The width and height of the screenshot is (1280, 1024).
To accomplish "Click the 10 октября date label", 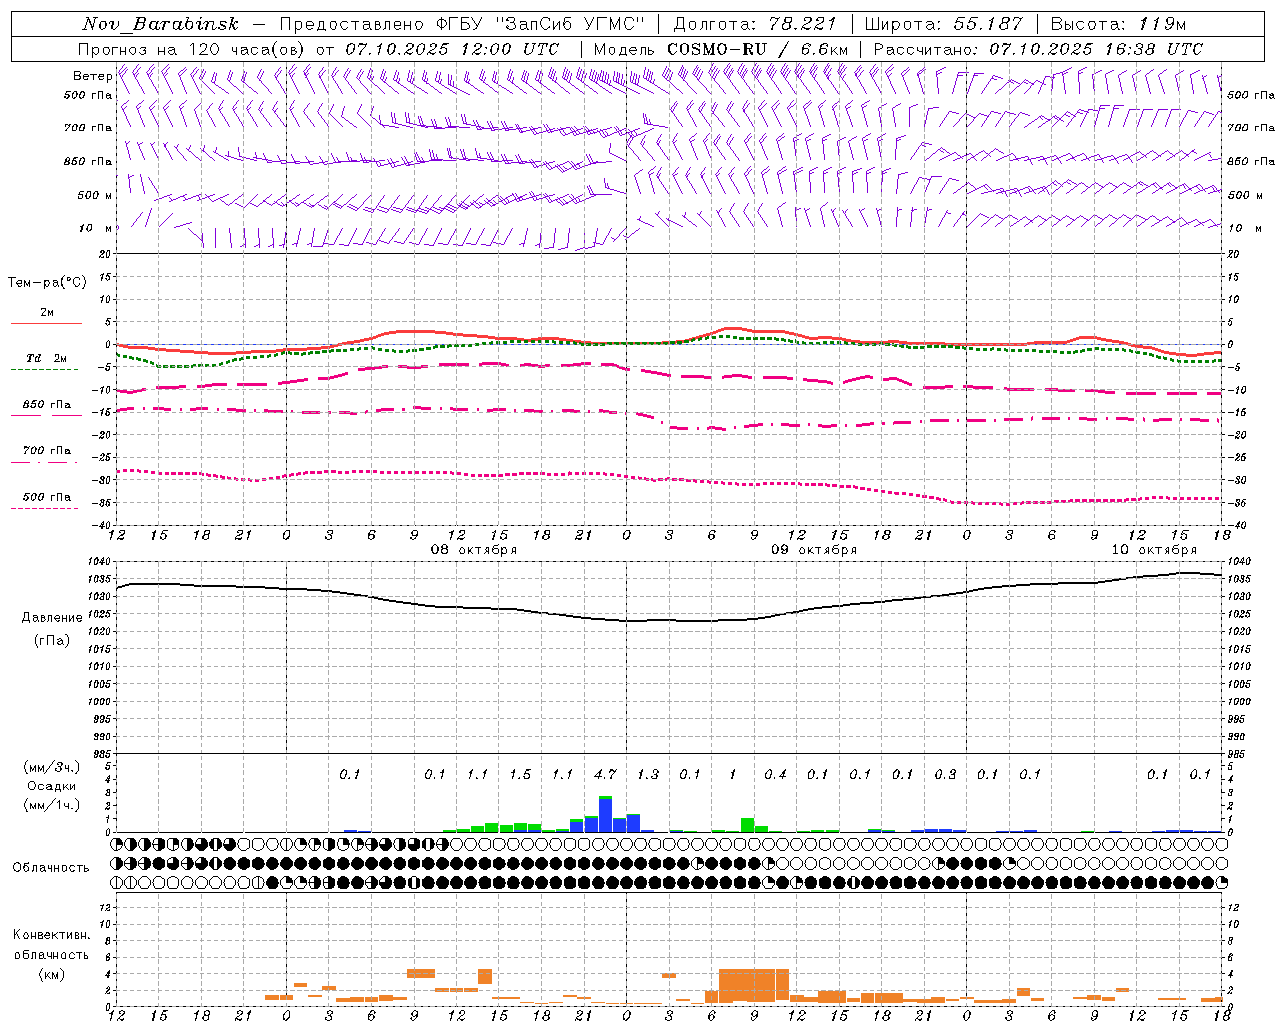I will point(1154,550).
